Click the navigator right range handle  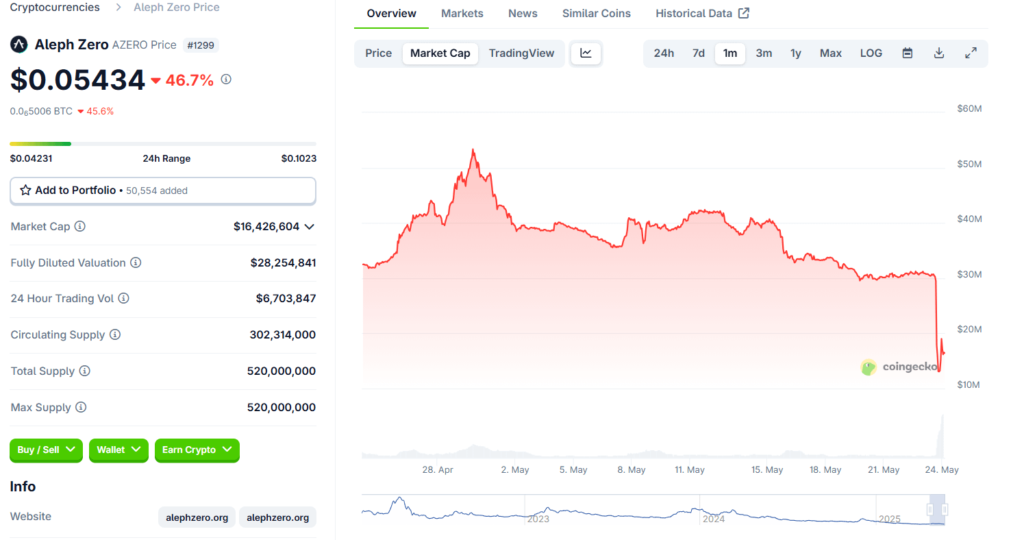click(x=944, y=509)
